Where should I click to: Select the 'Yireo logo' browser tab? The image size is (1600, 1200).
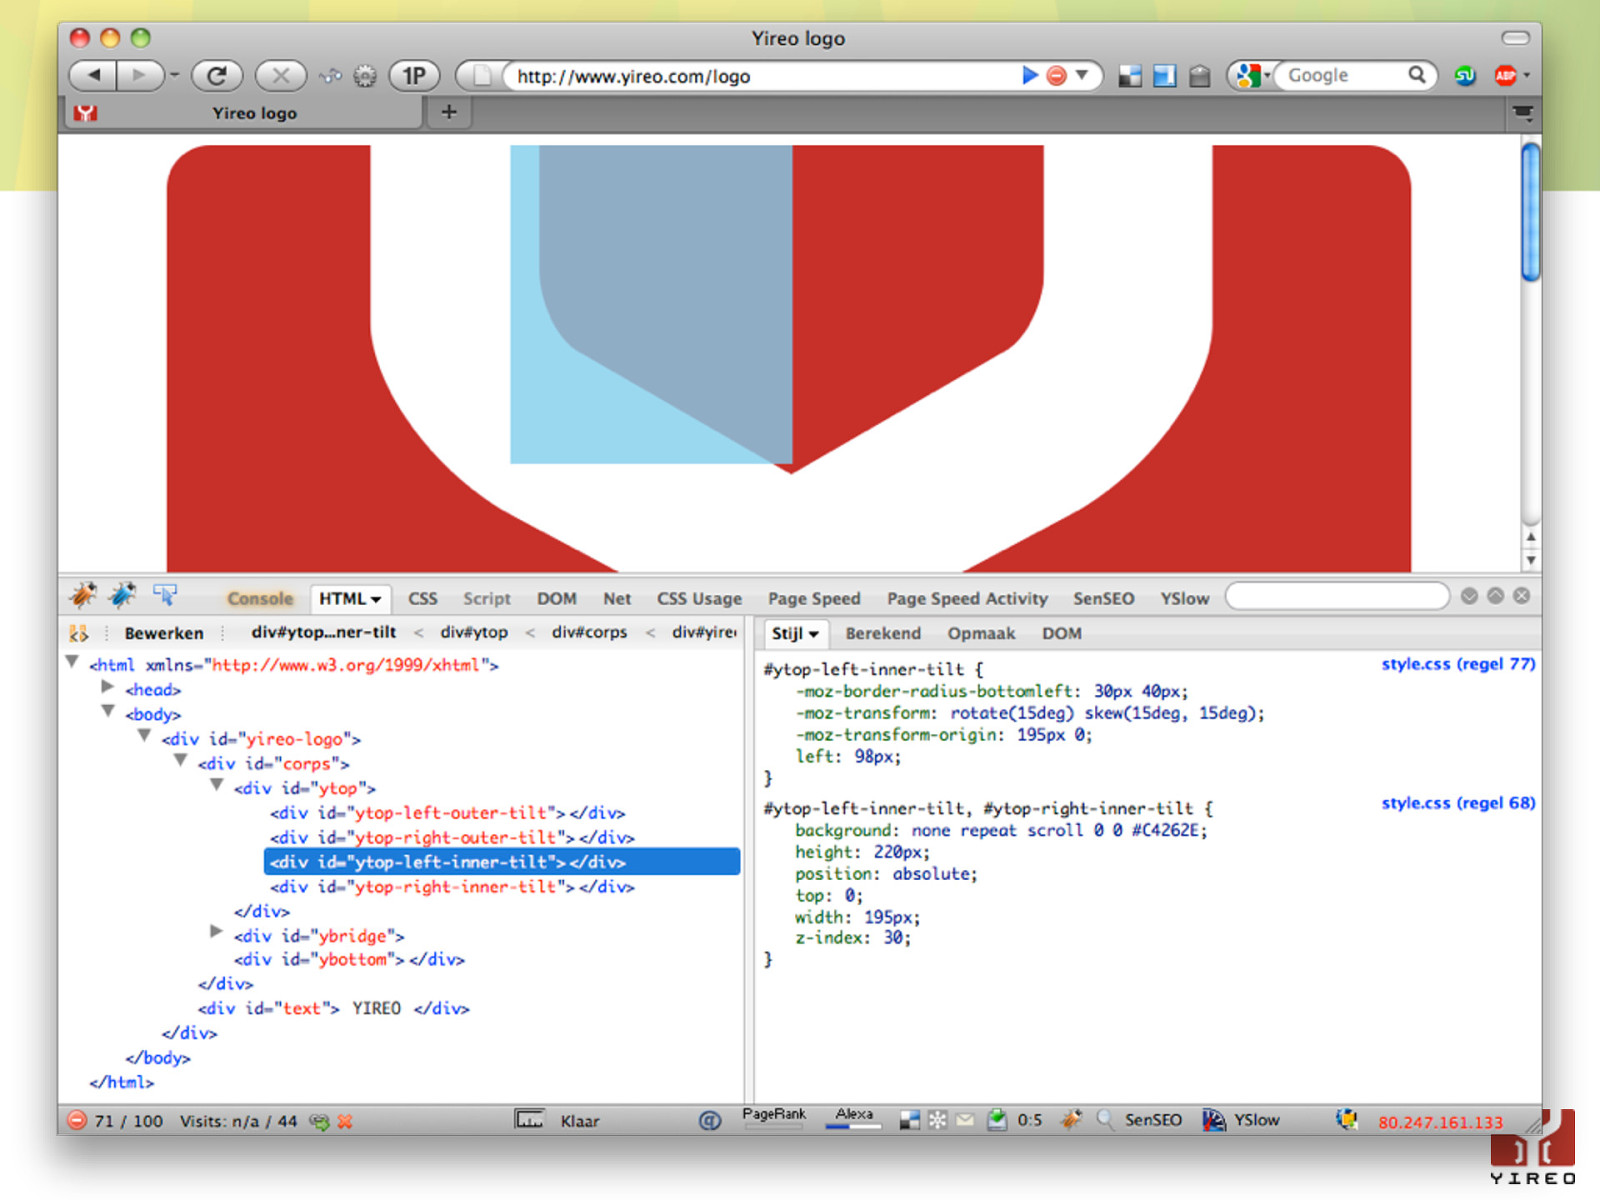(244, 113)
